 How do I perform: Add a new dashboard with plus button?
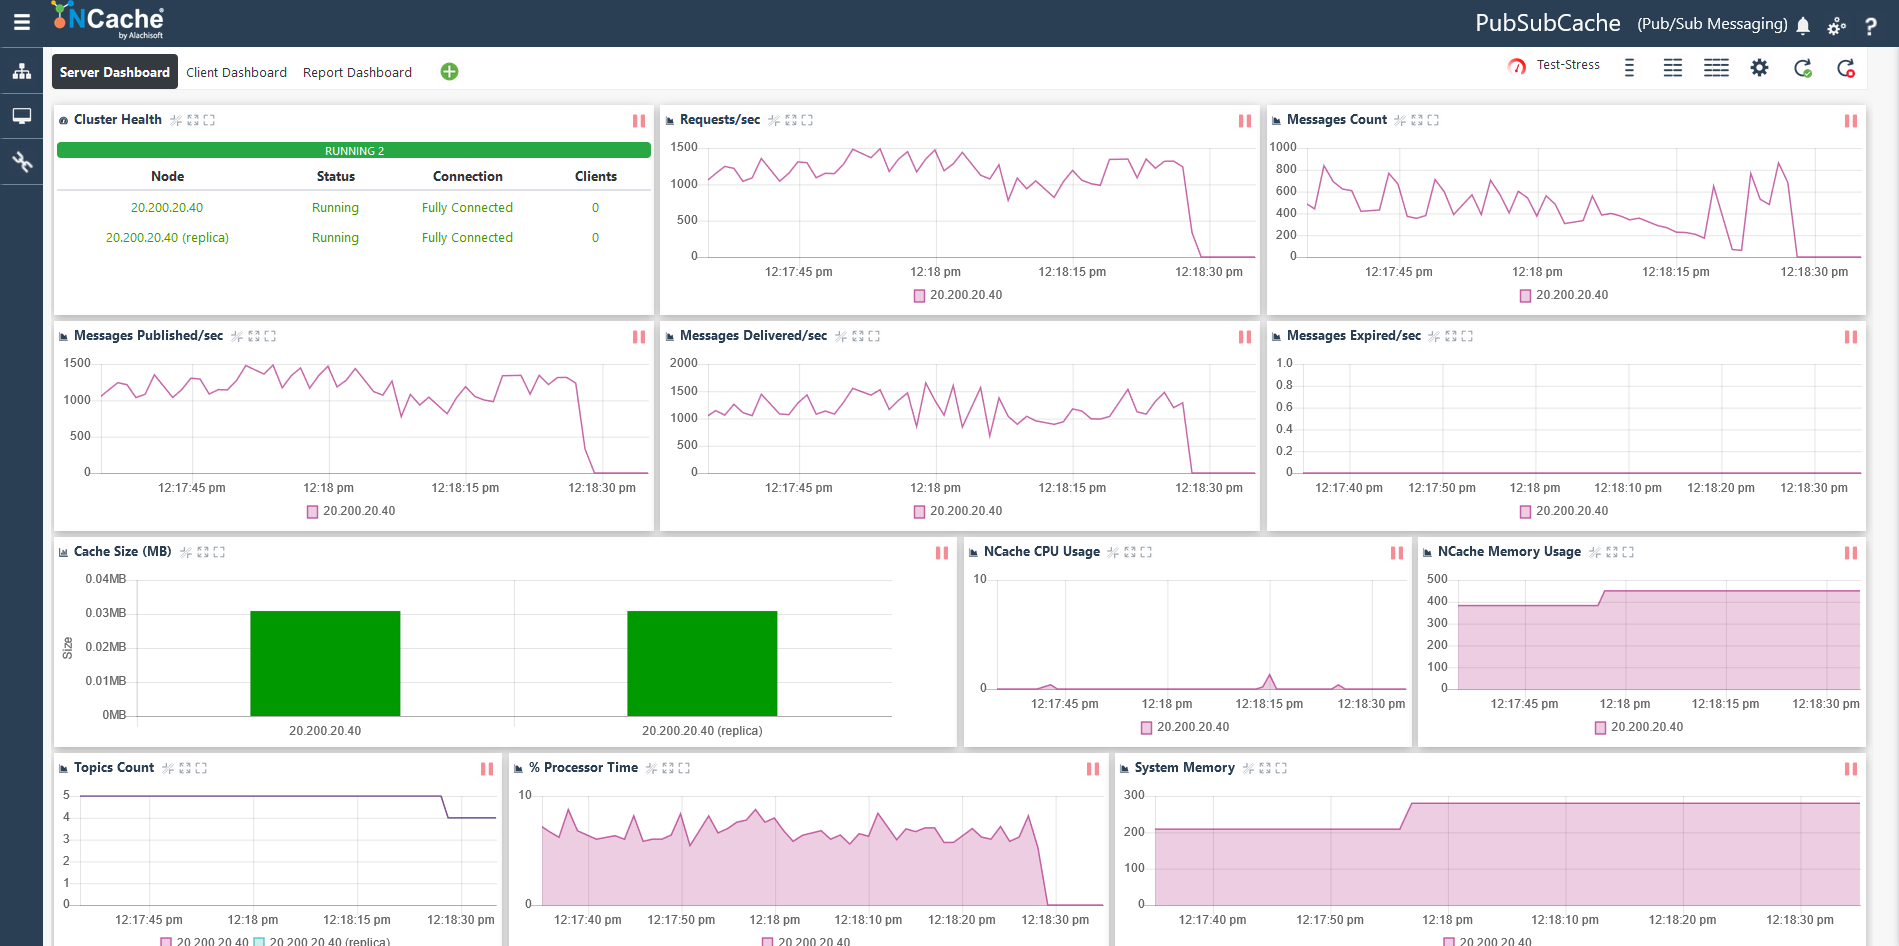click(449, 71)
